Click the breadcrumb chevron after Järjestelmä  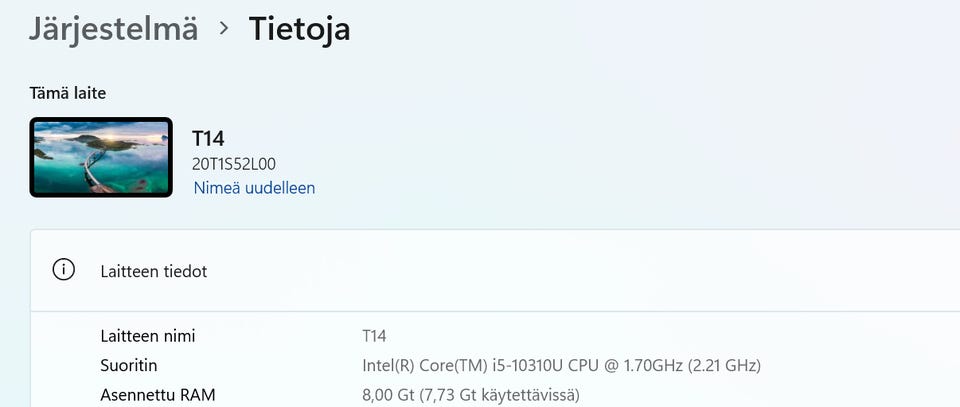(223, 28)
